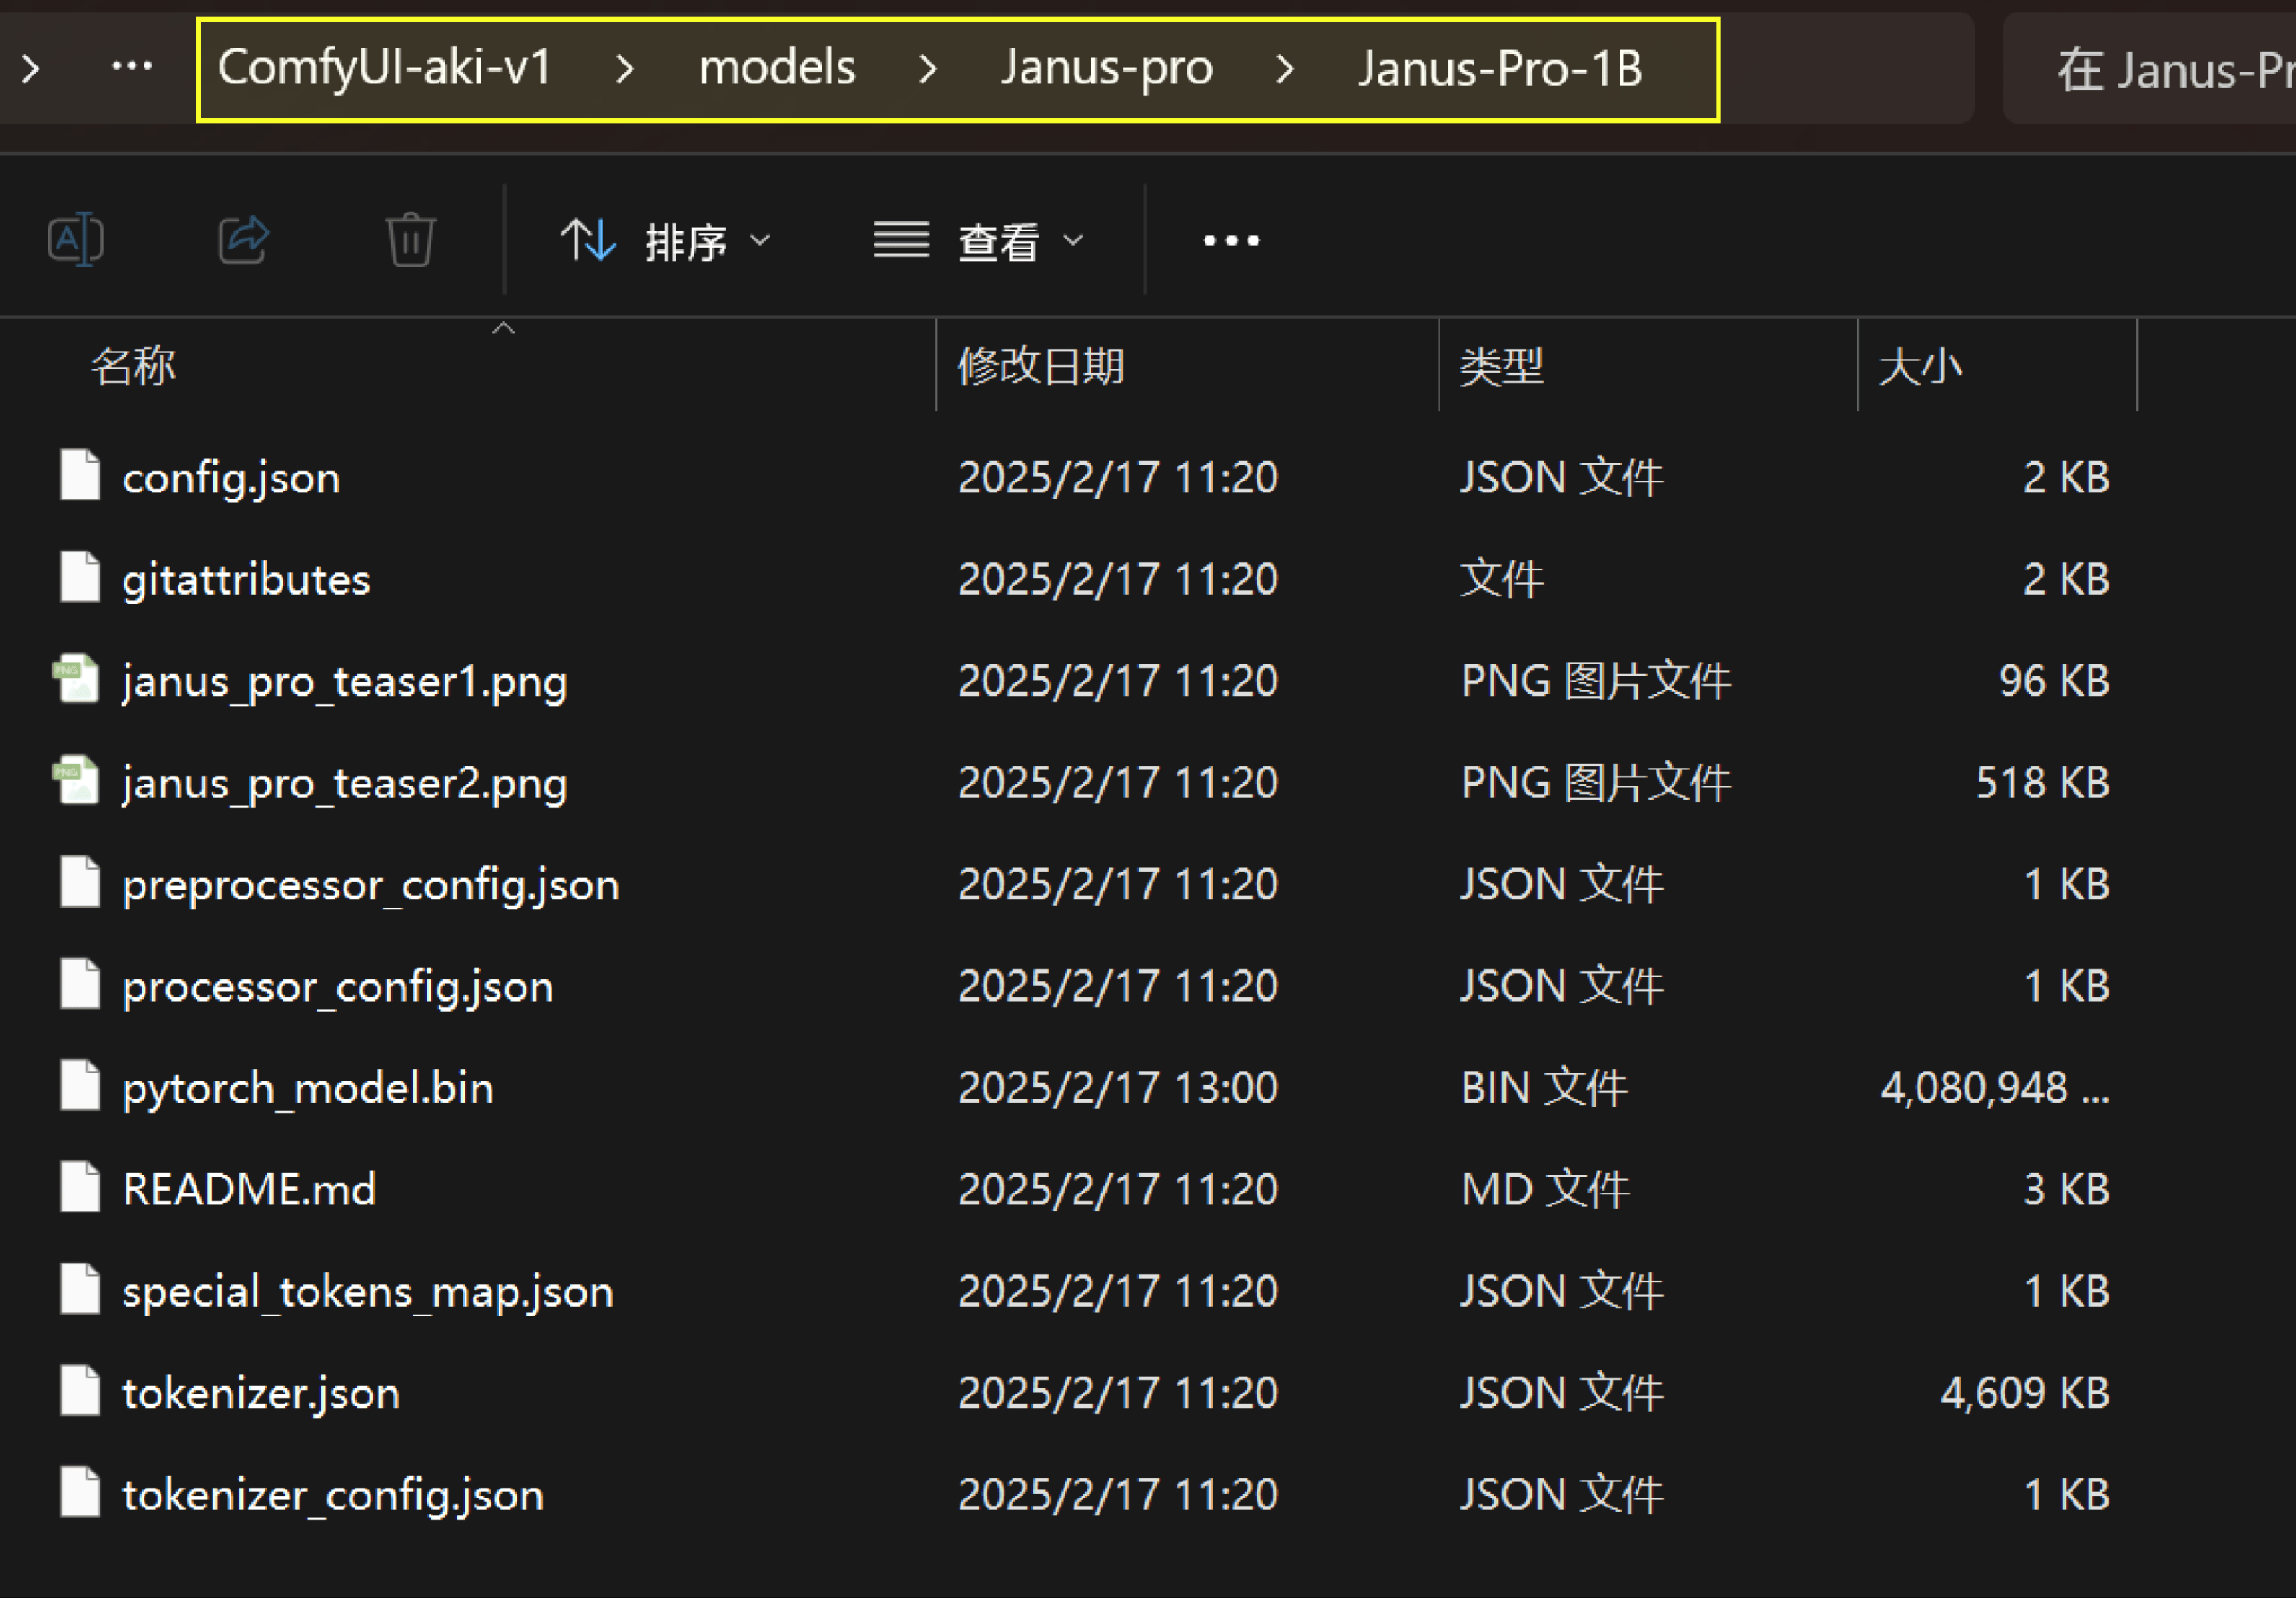
Task: Click the gitattributes file icon
Action: point(79,577)
